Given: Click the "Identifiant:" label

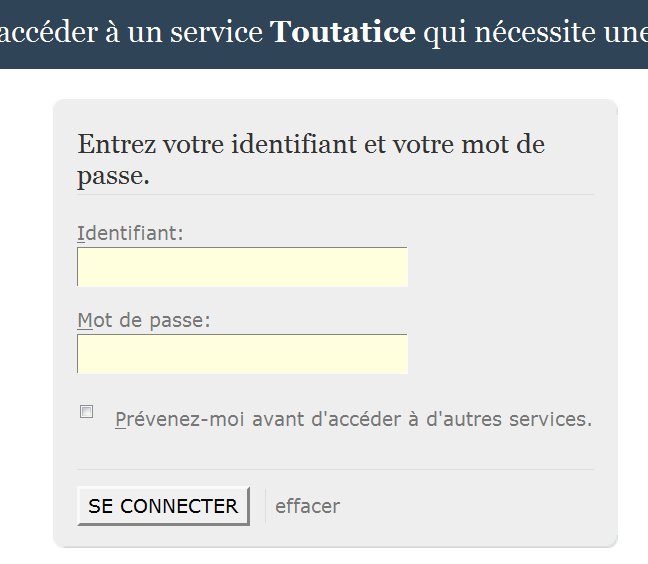Looking at the screenshot, I should pyautogui.click(x=131, y=233).
